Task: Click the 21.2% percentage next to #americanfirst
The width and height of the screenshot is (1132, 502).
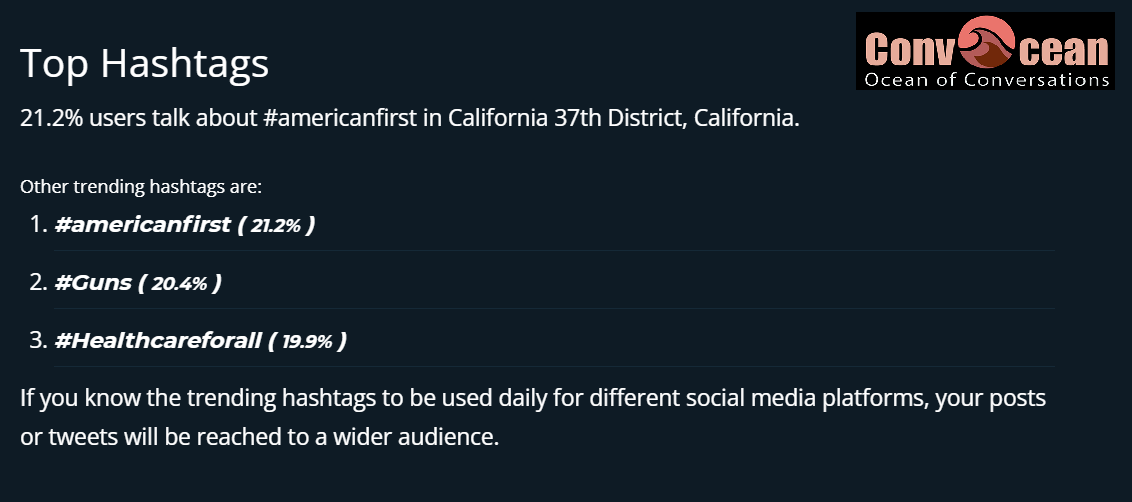Action: (x=275, y=225)
